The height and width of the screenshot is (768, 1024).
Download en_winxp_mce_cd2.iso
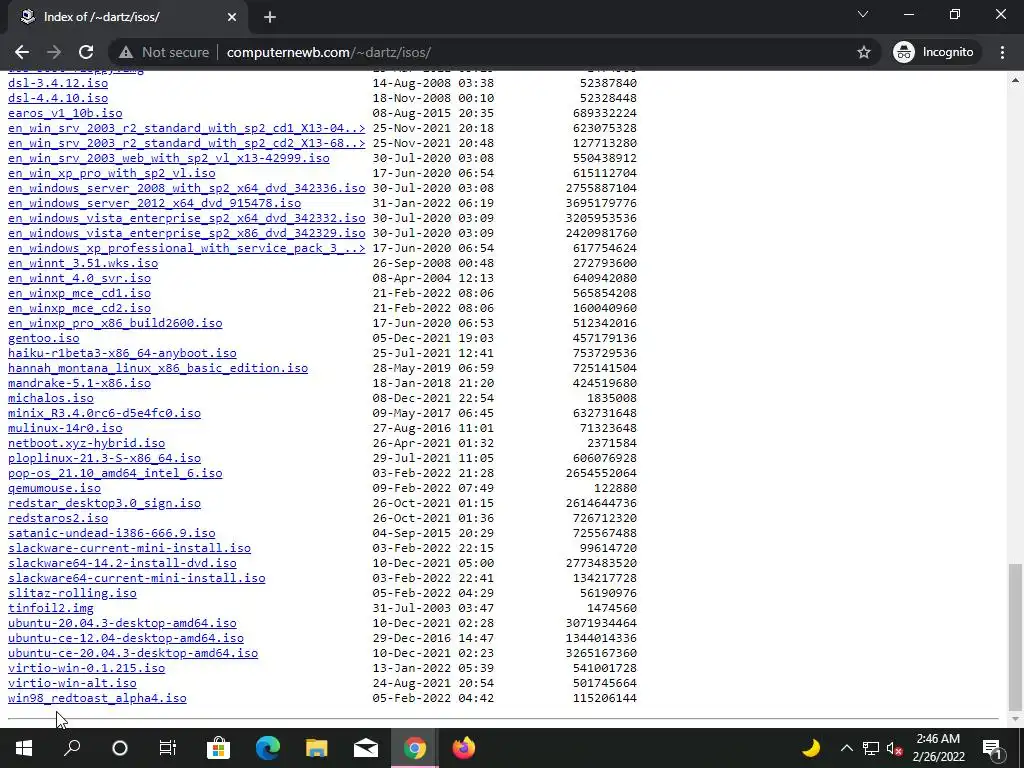coord(80,308)
